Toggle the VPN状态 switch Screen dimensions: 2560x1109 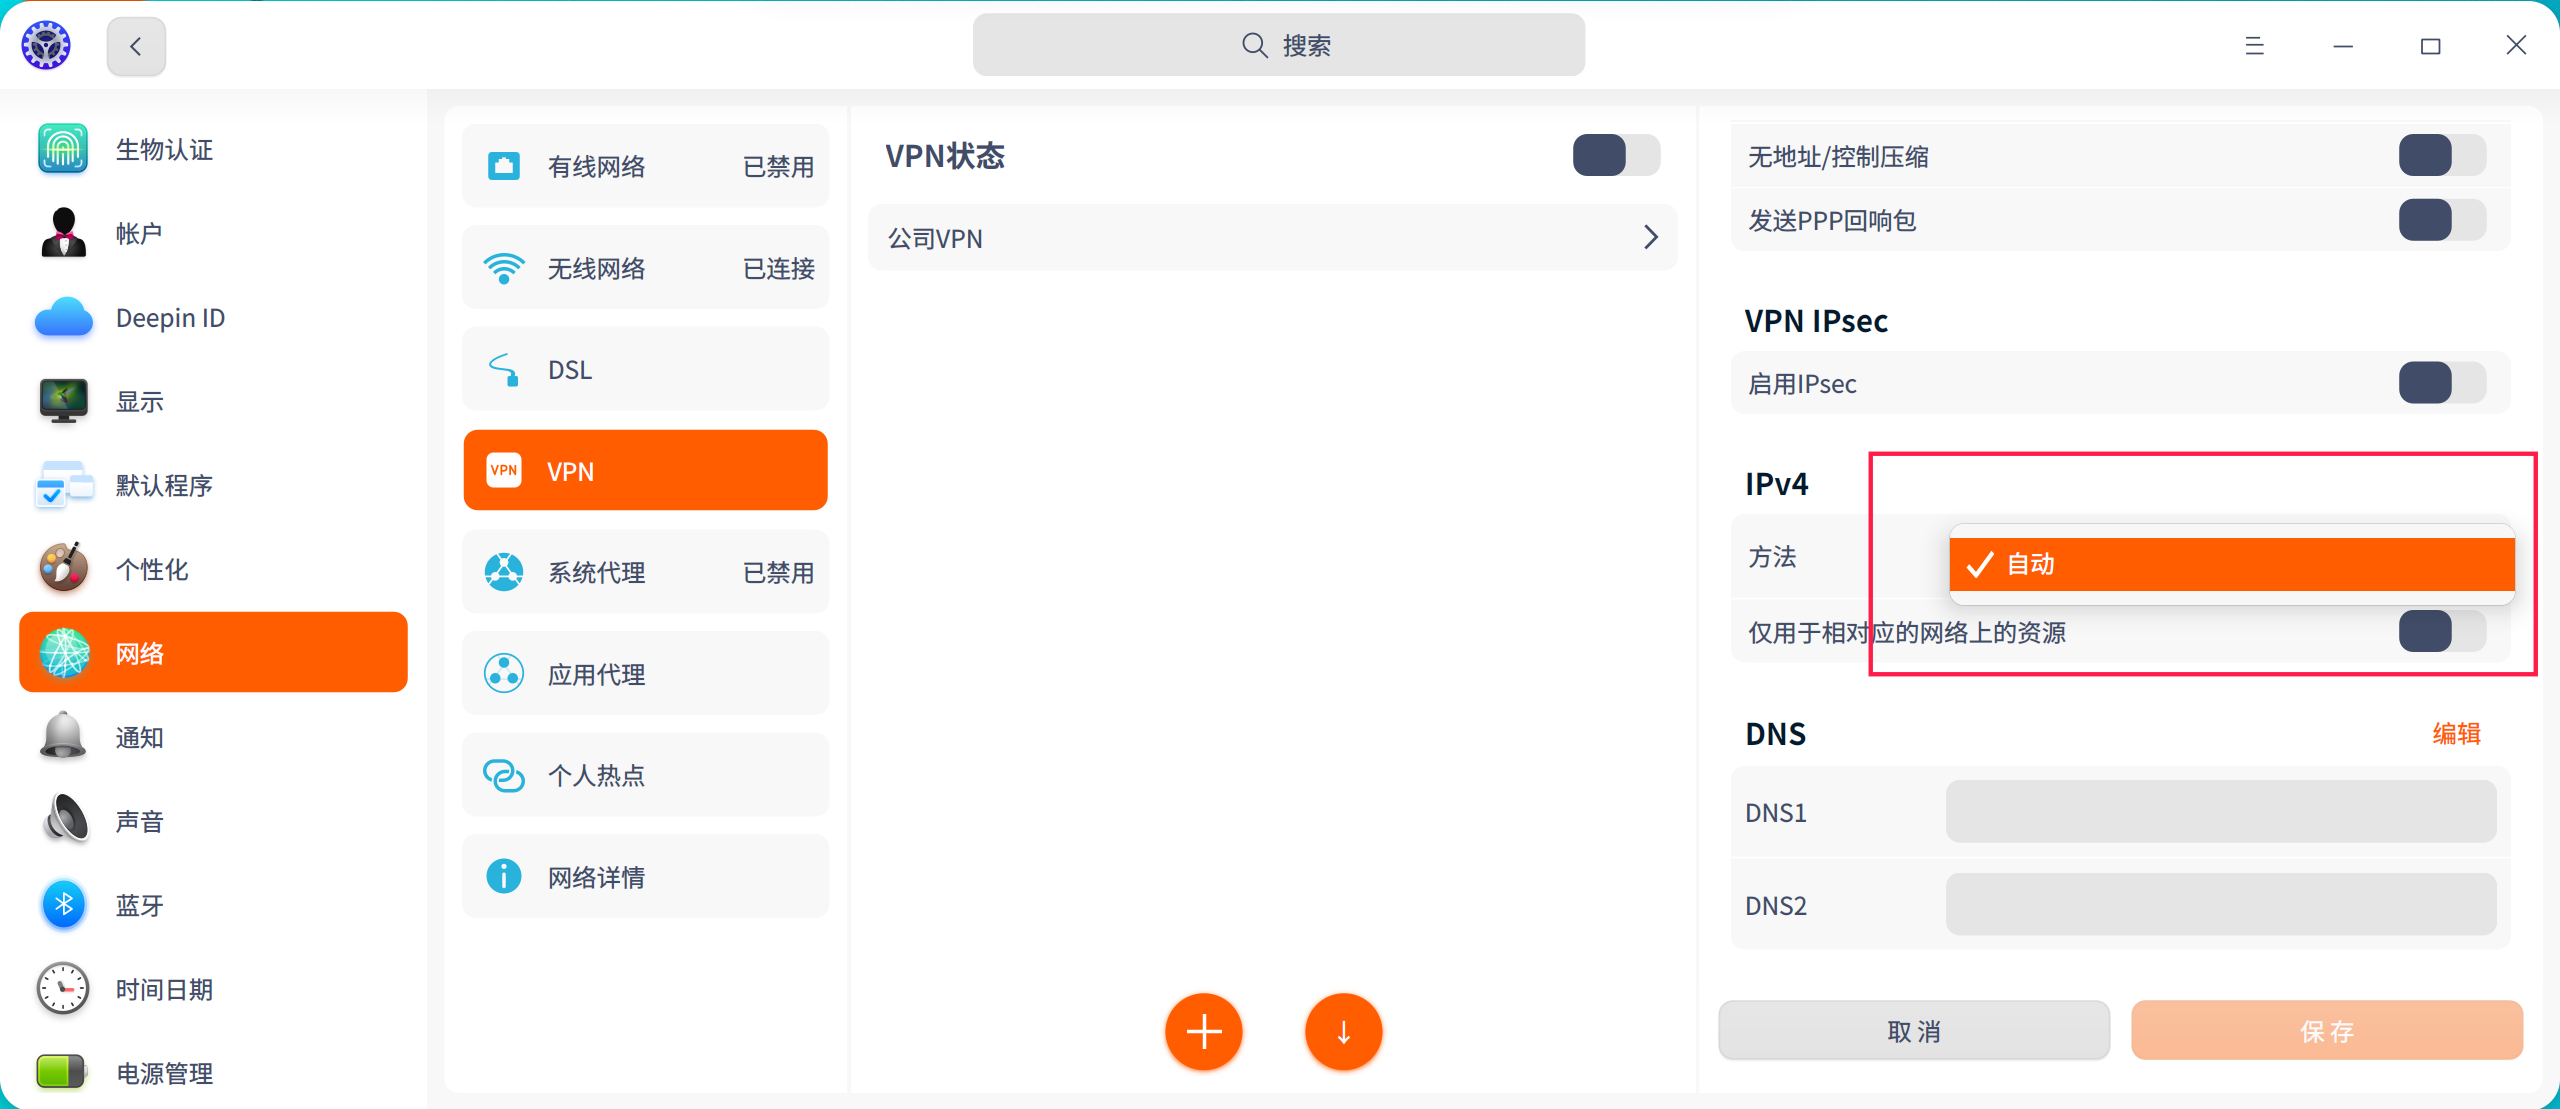pos(1615,155)
